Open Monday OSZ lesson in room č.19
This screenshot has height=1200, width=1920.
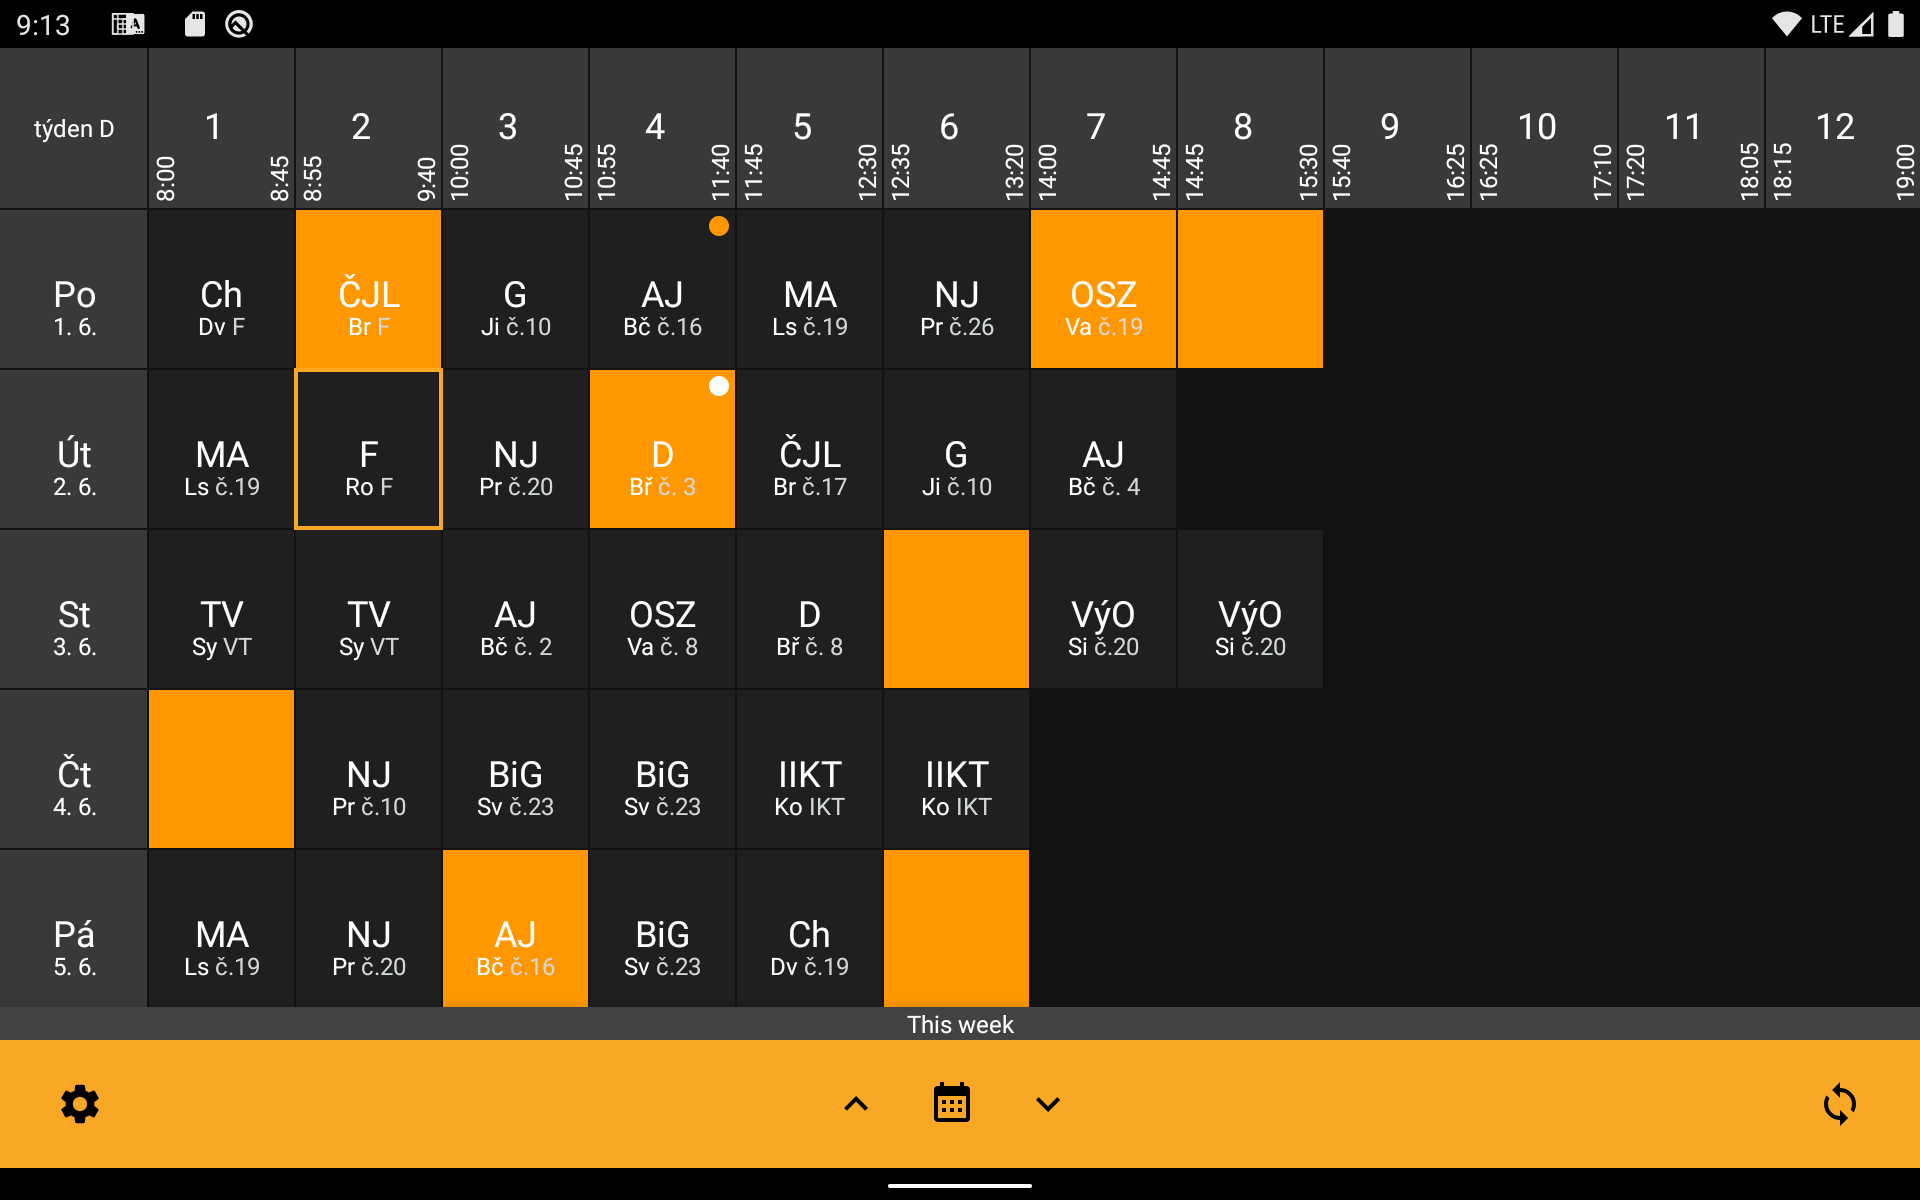(x=1103, y=289)
